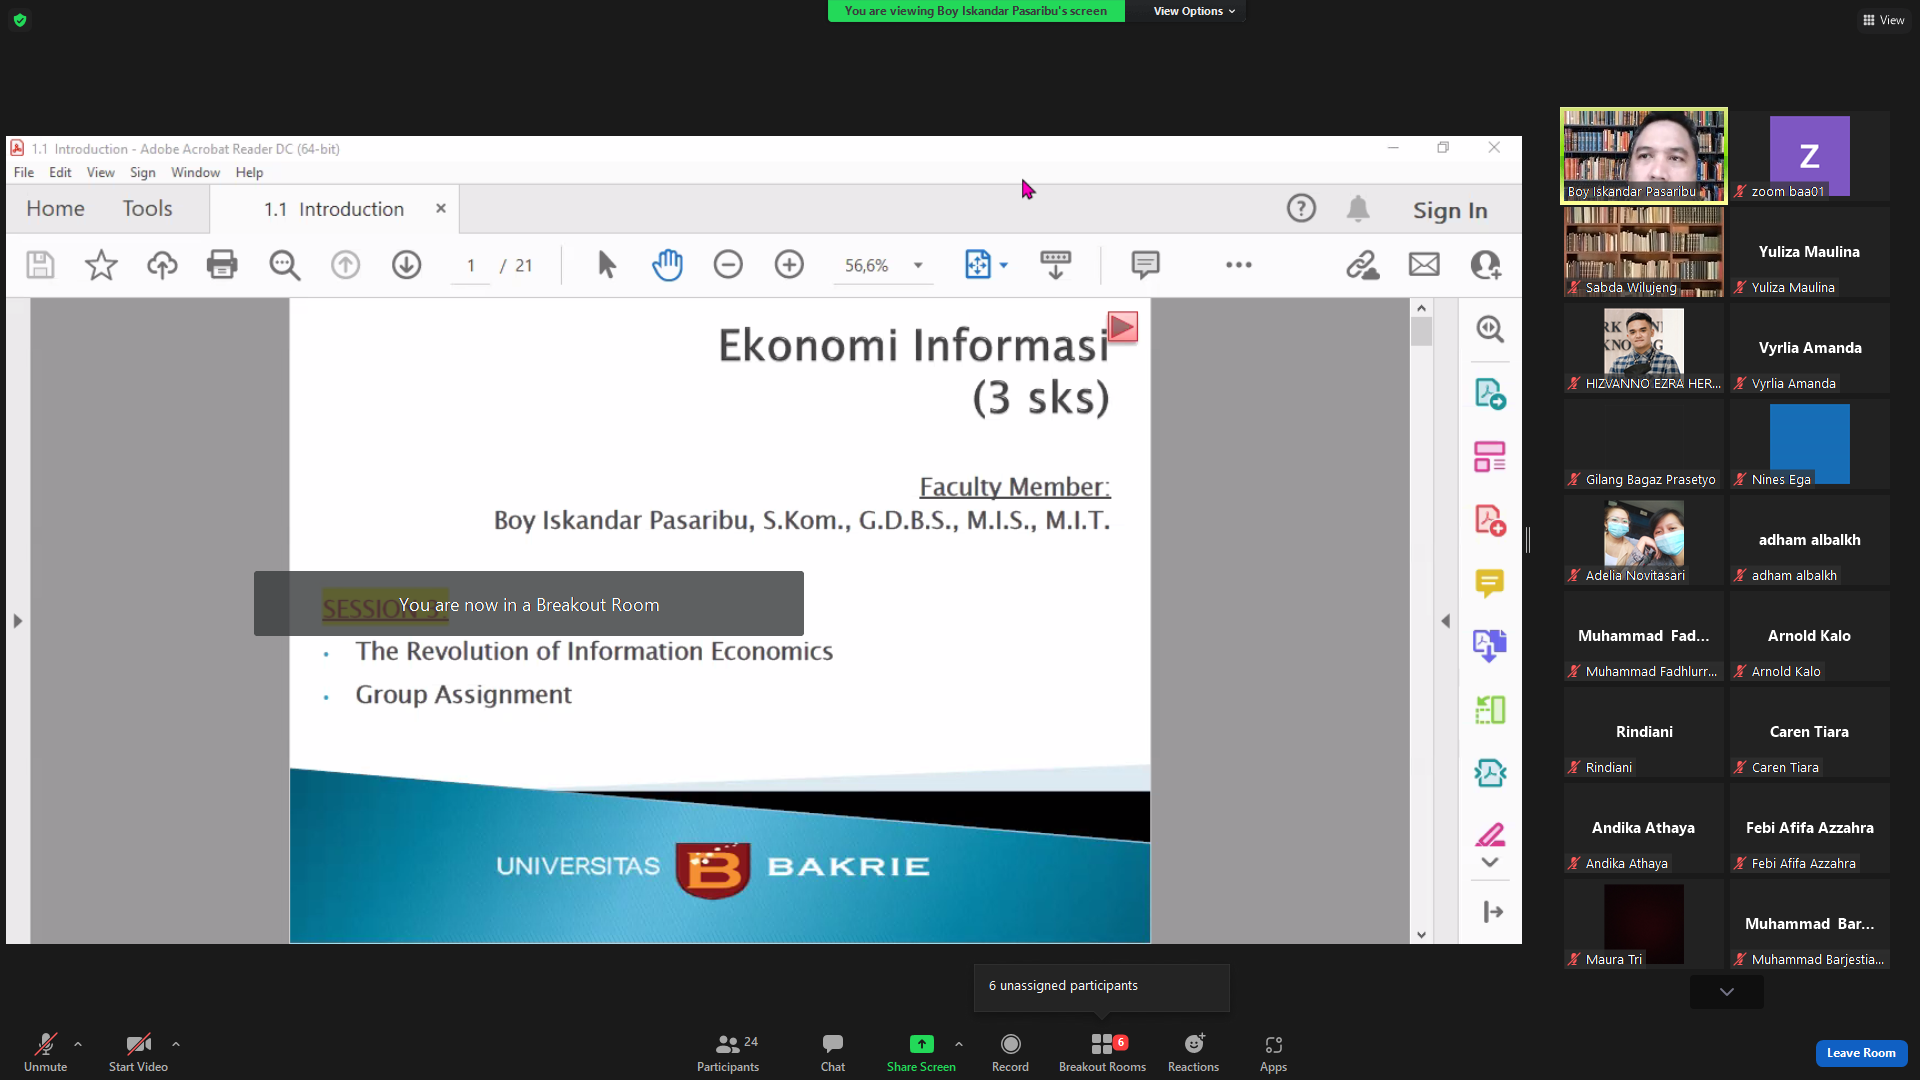Open the Export PDF tool in side panel
This screenshot has height=1080, width=1920.
click(x=1490, y=393)
